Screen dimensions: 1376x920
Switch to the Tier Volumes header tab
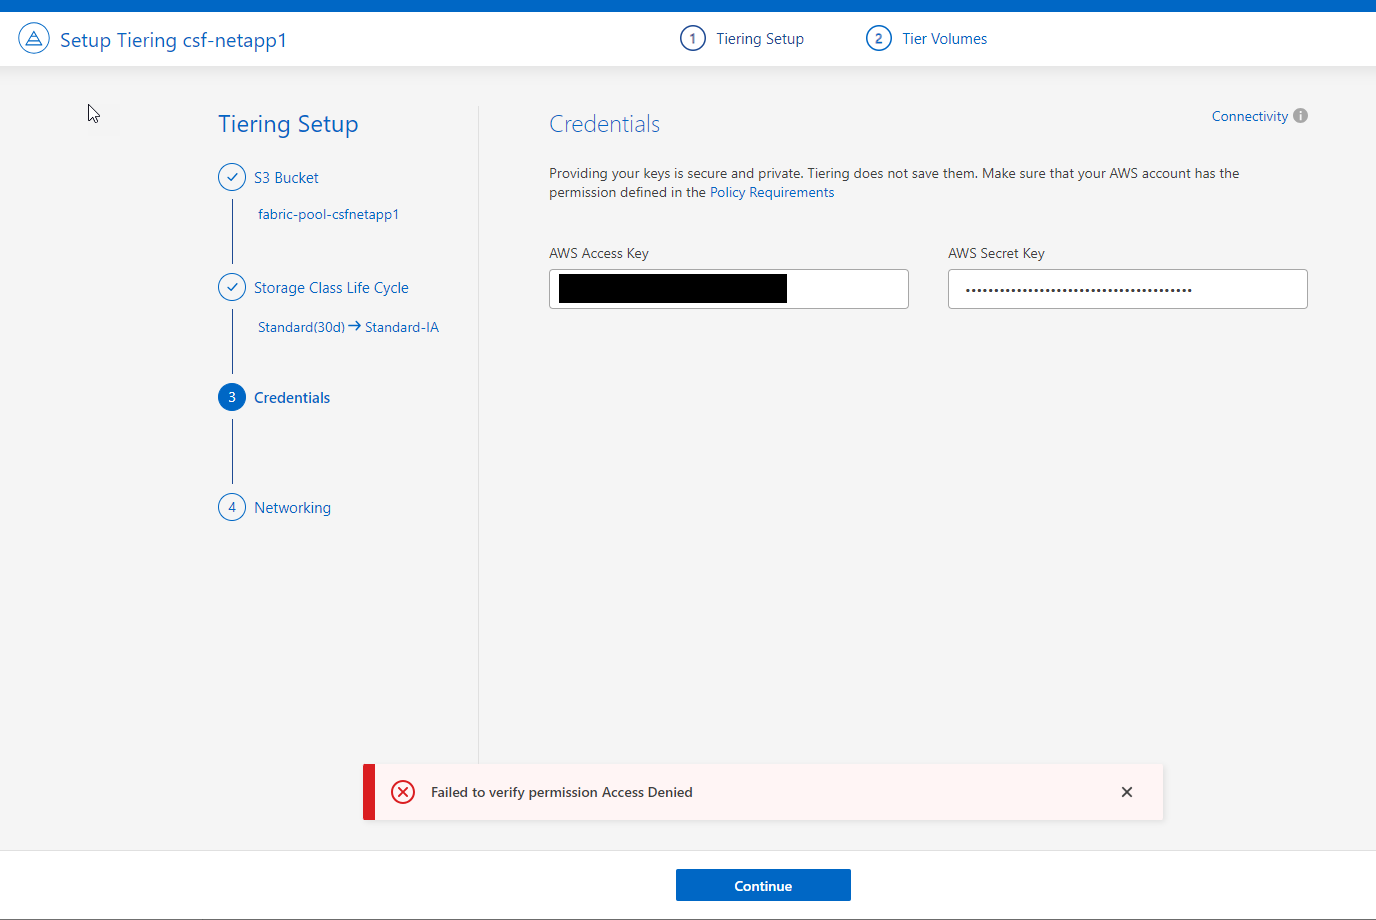(x=944, y=39)
